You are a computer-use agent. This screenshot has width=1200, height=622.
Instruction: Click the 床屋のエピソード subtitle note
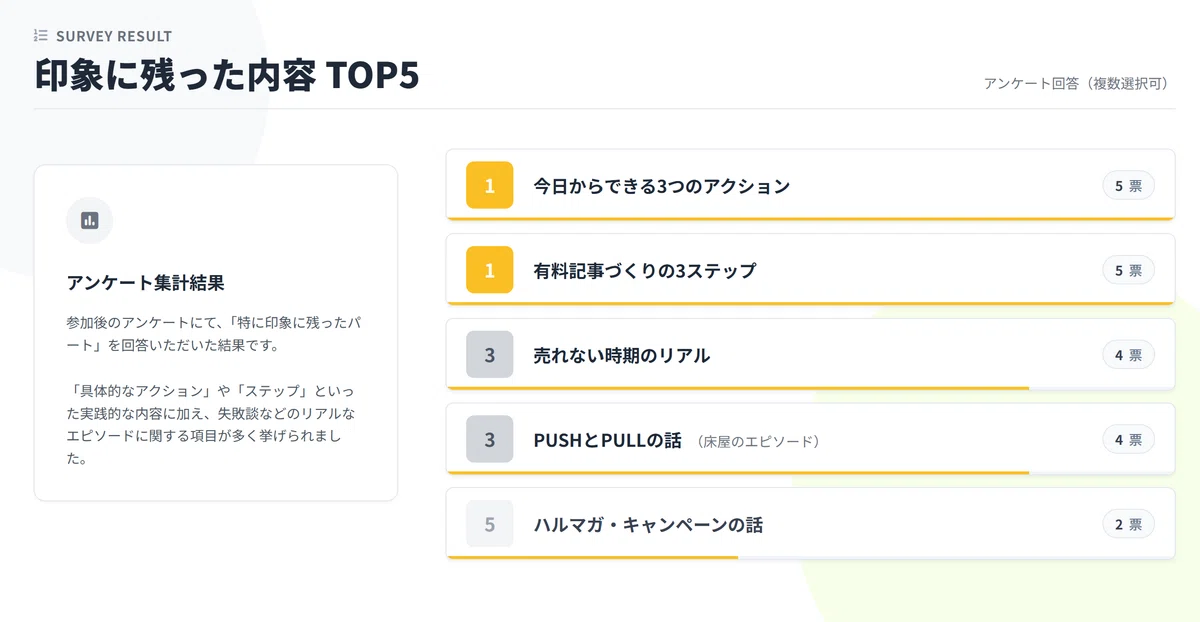(760, 441)
